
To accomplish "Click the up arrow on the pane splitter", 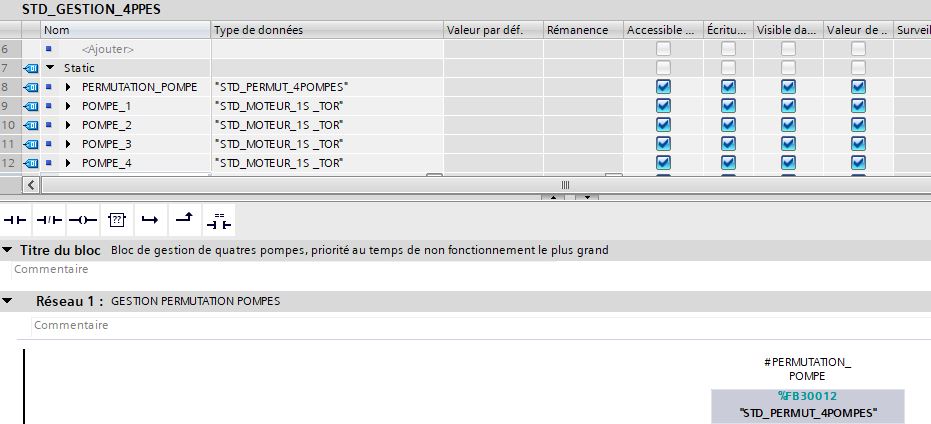I will [x=553, y=197].
